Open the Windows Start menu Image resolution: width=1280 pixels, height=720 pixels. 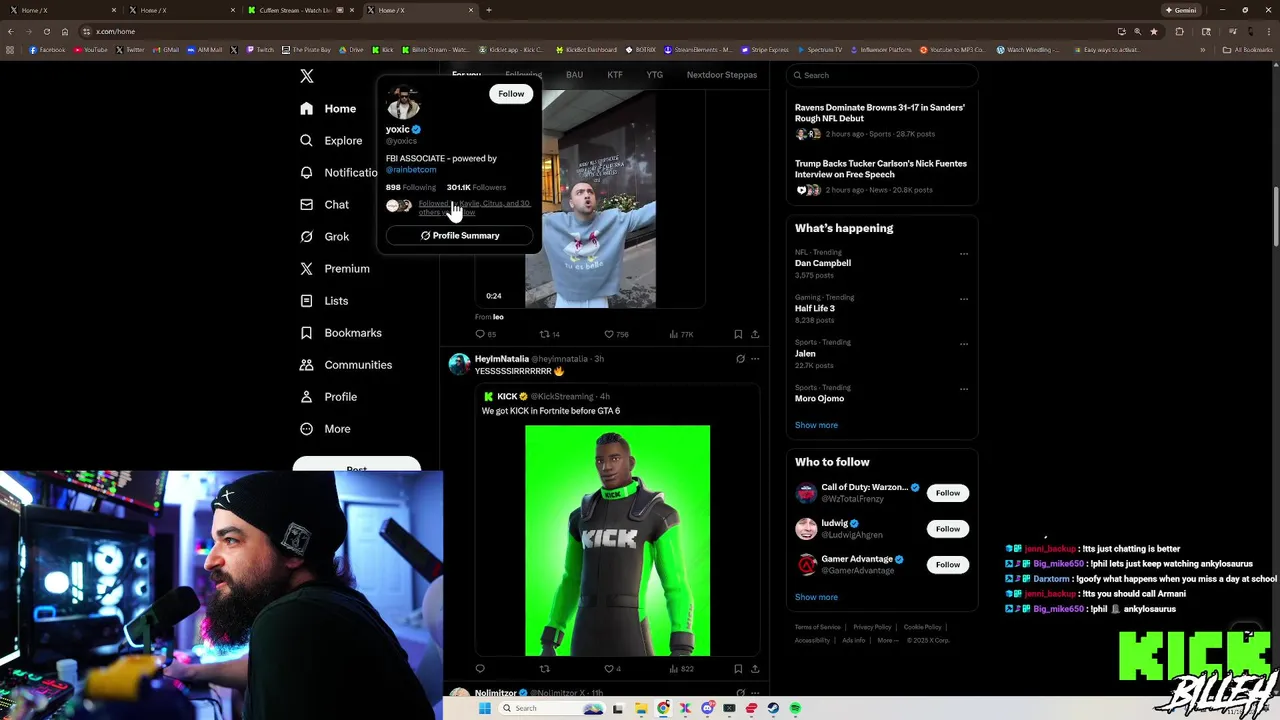[x=485, y=708]
